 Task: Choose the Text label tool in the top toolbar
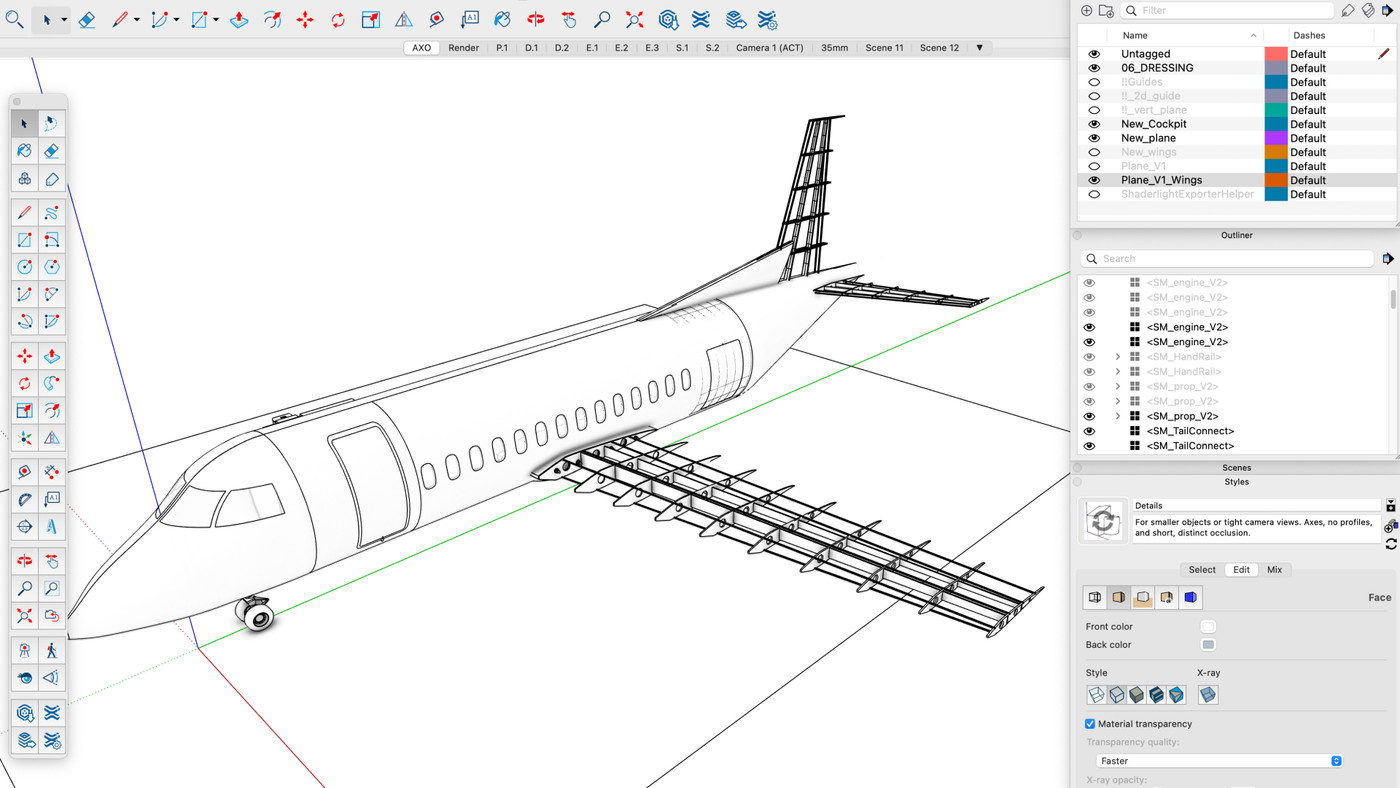(470, 20)
